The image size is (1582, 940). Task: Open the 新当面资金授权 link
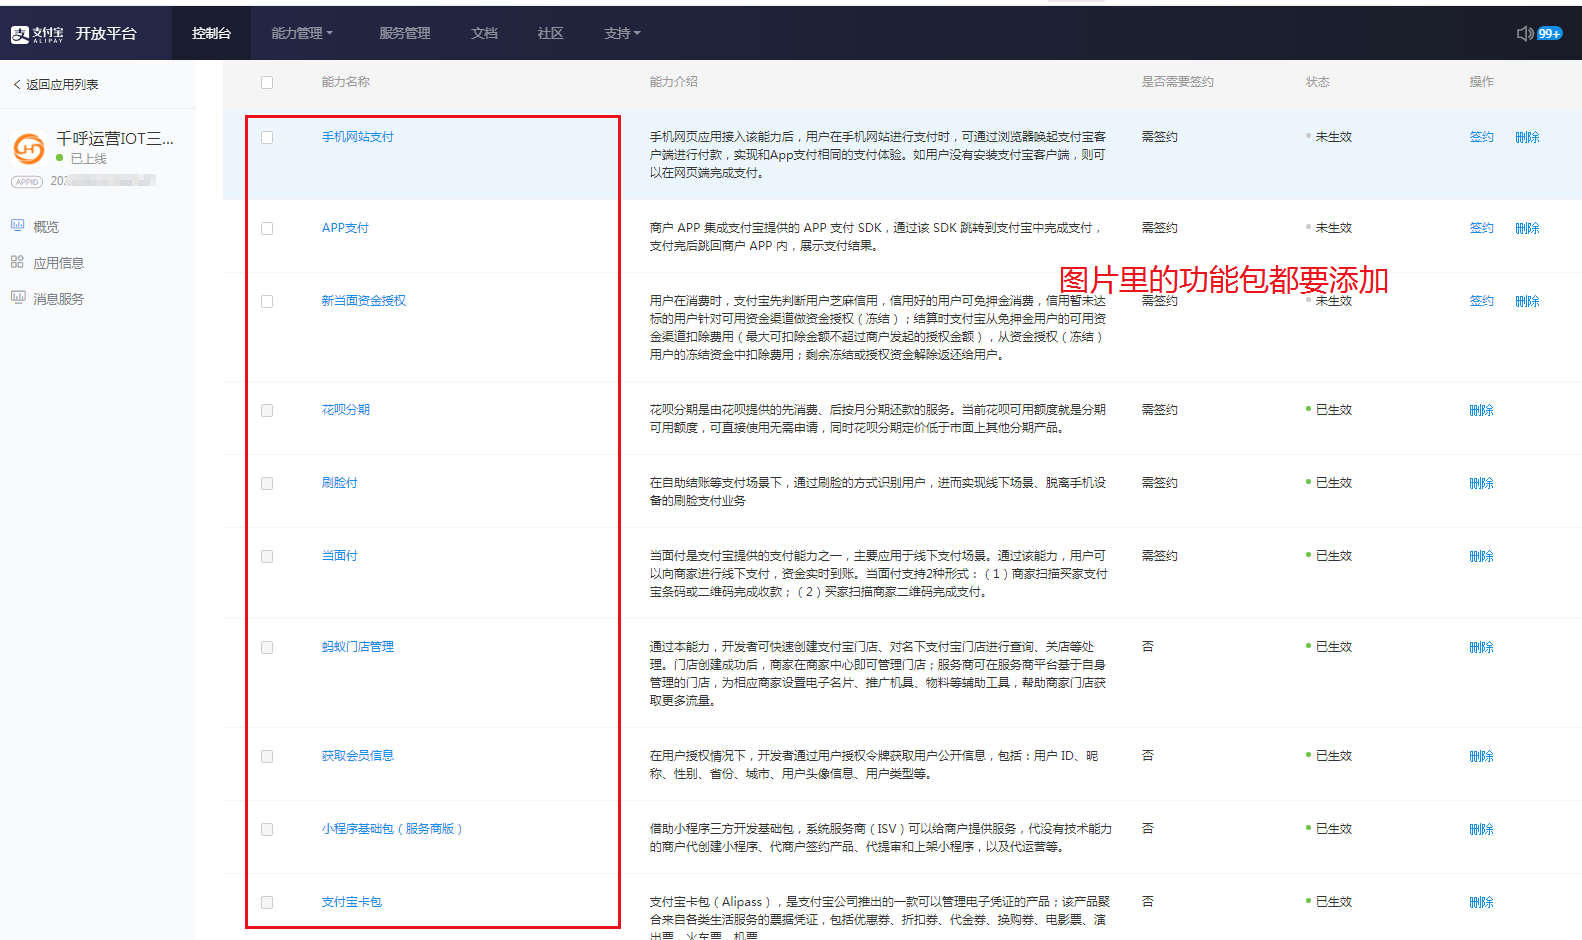(363, 301)
